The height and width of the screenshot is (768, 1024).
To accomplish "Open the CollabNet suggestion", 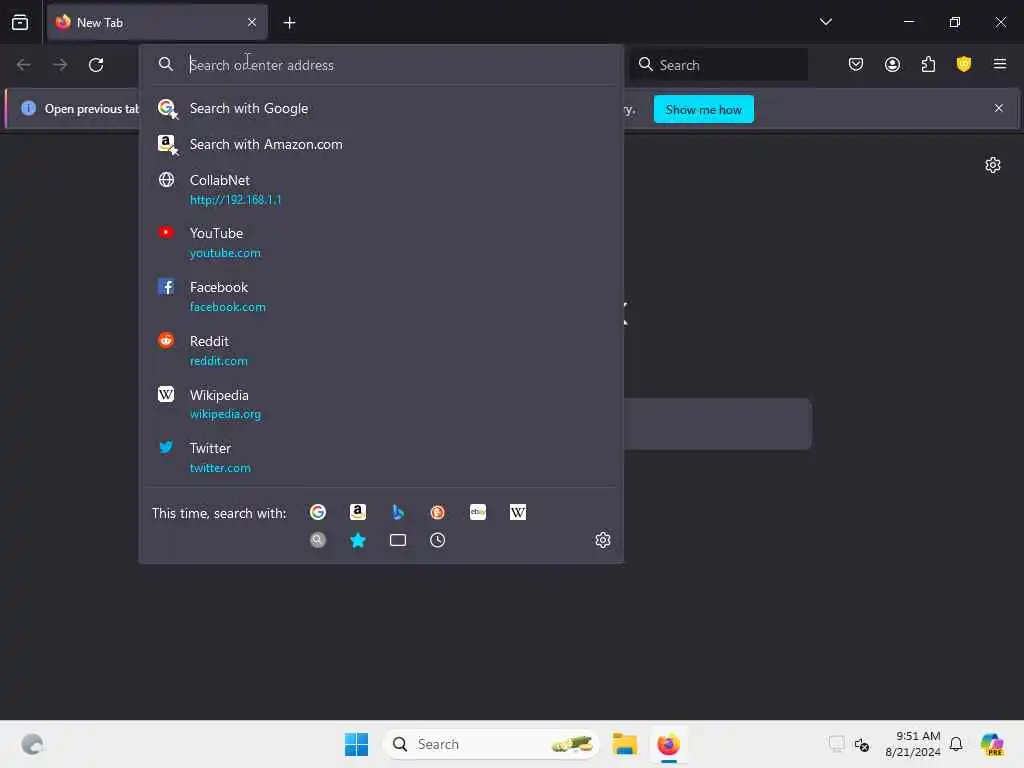I will click(381, 189).
